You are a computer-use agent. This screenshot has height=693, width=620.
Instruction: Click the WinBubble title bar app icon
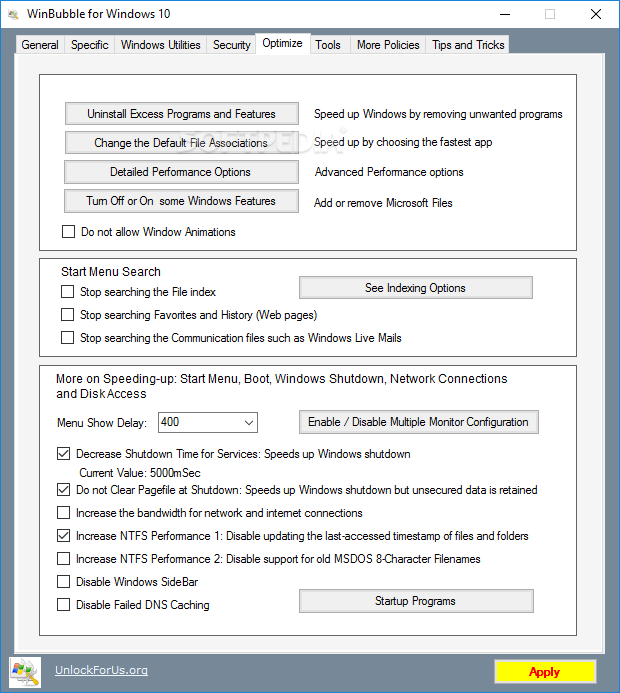click(x=14, y=15)
